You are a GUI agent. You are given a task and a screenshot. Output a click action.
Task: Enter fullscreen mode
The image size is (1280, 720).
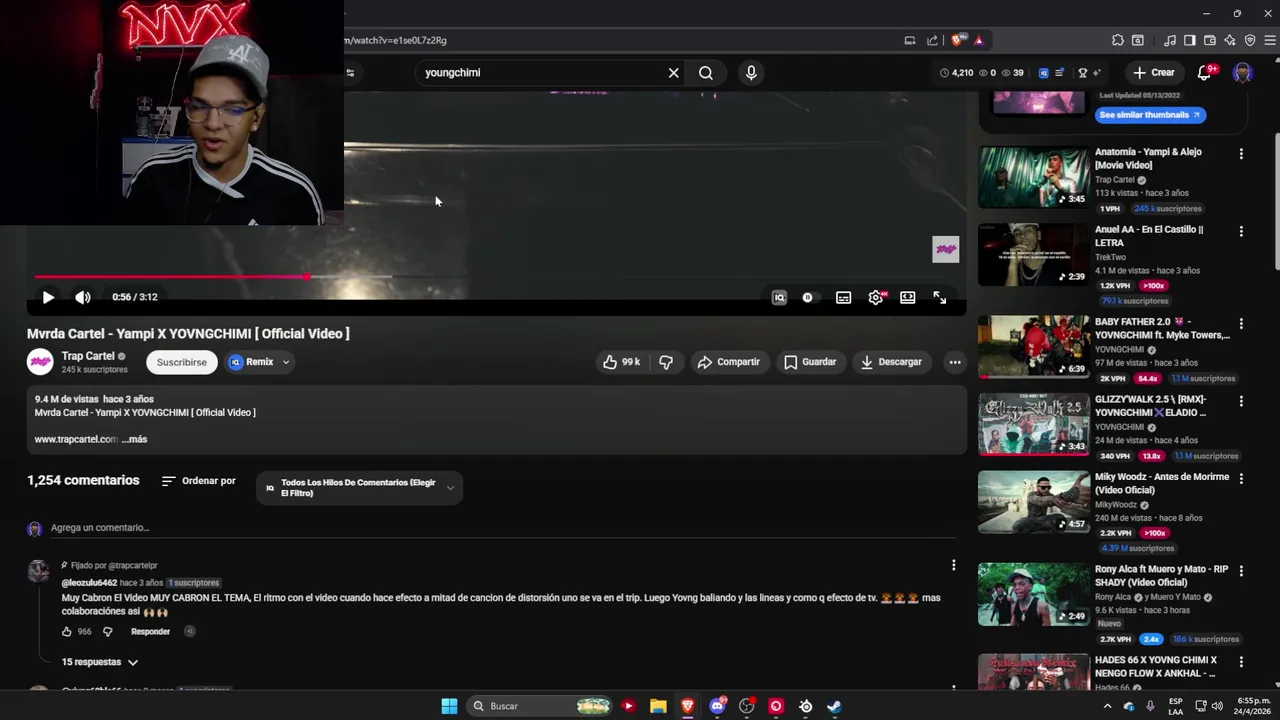940,297
